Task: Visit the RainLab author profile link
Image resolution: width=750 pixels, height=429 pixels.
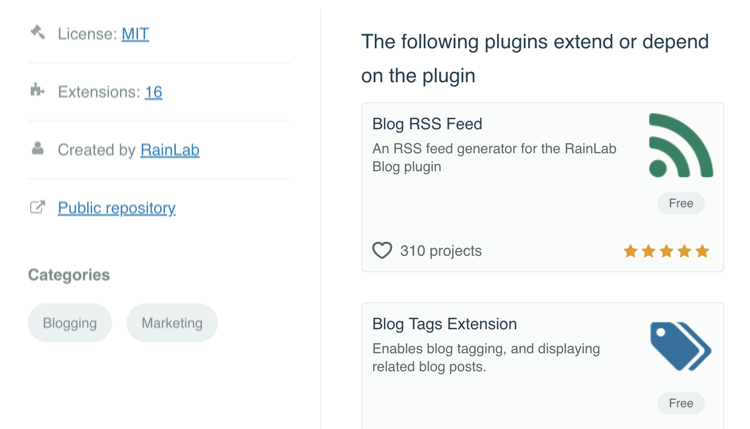Action: pyautogui.click(x=170, y=150)
